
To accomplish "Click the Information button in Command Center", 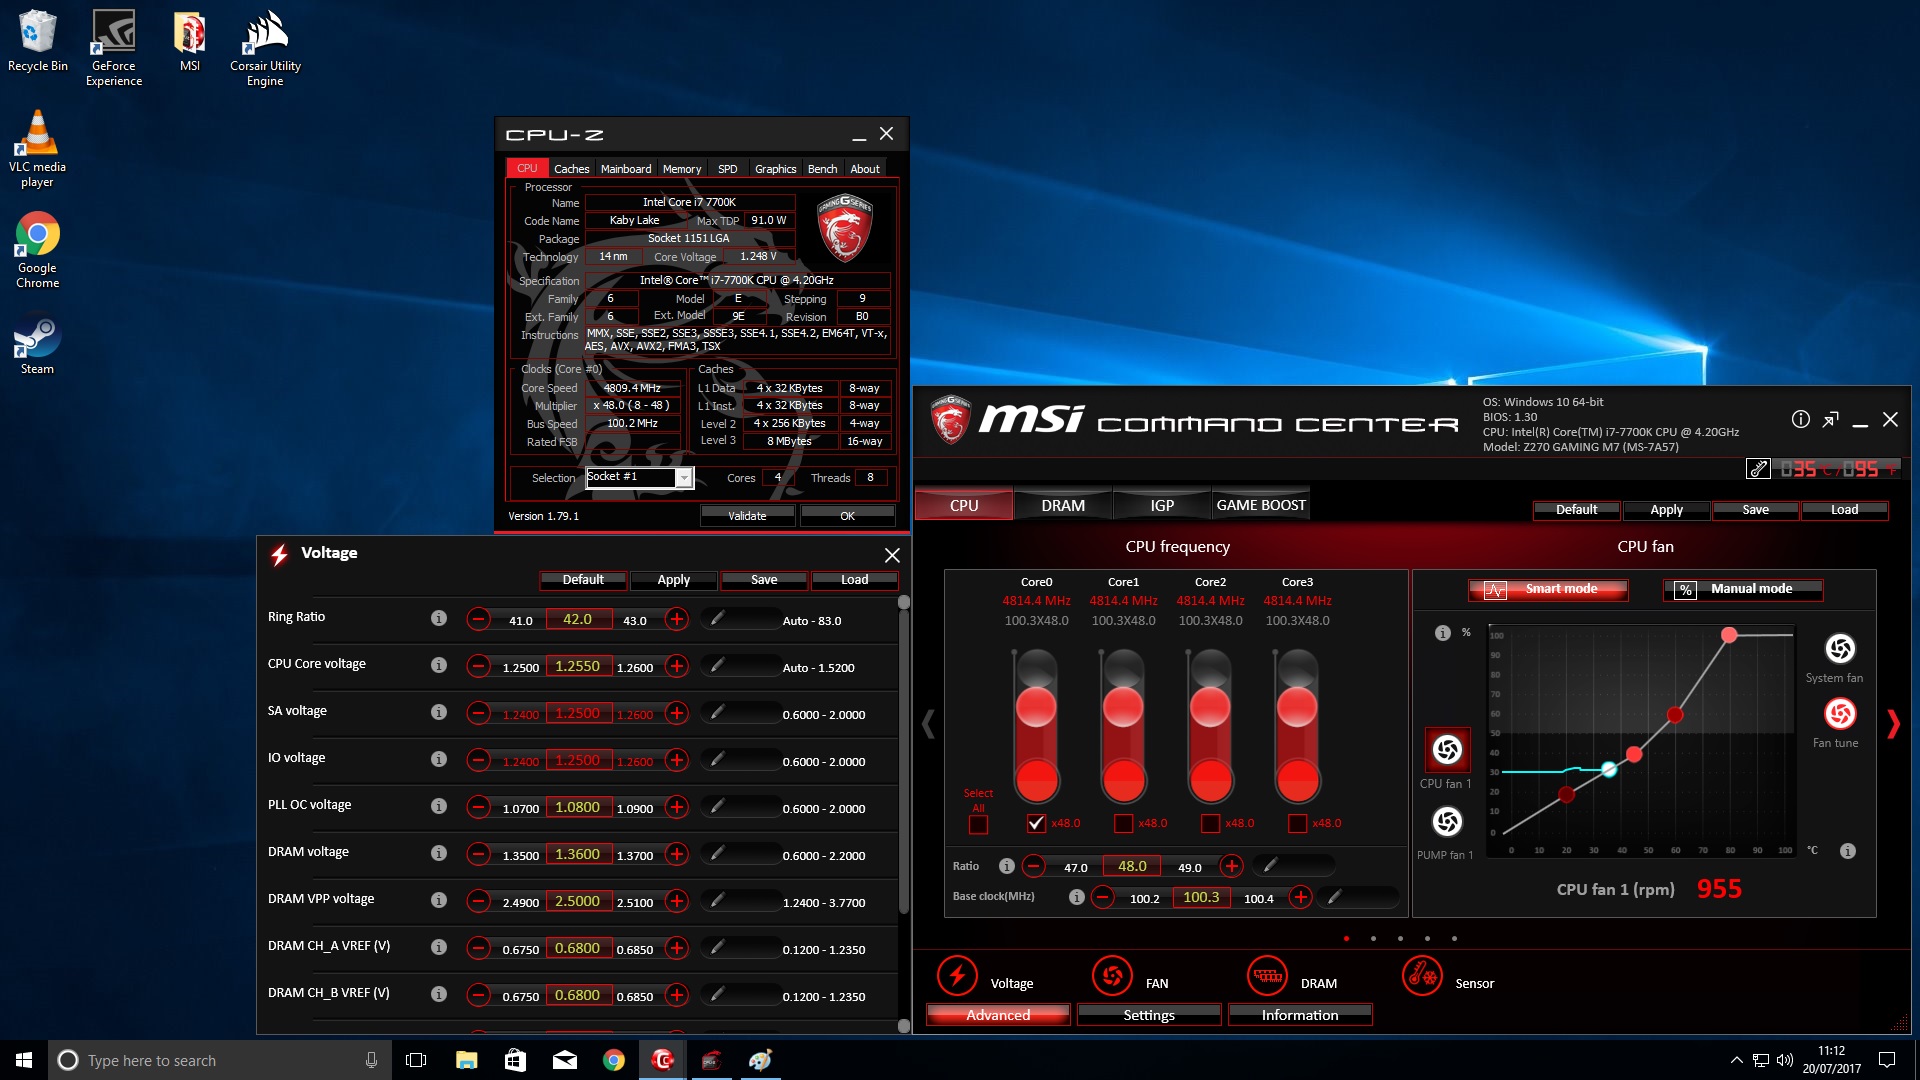I will tap(1300, 1015).
